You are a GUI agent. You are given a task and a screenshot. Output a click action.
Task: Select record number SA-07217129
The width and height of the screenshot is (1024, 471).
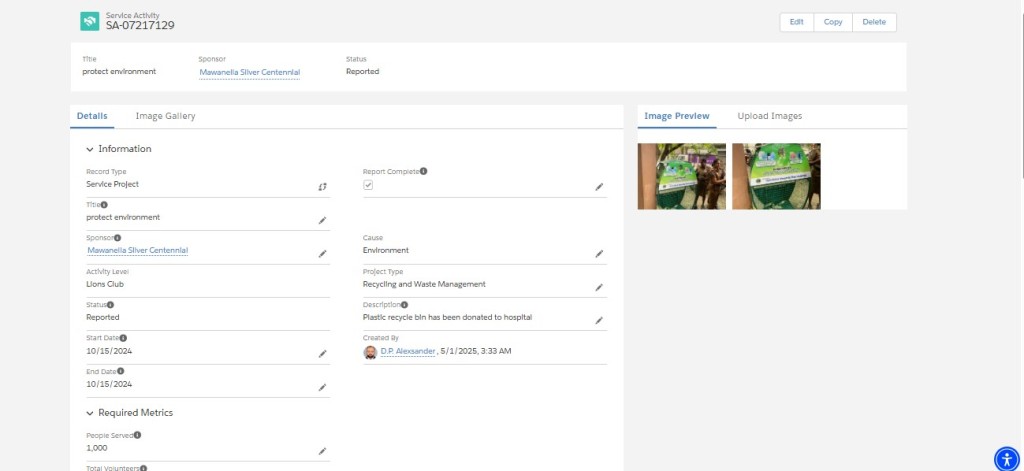click(x=140, y=25)
